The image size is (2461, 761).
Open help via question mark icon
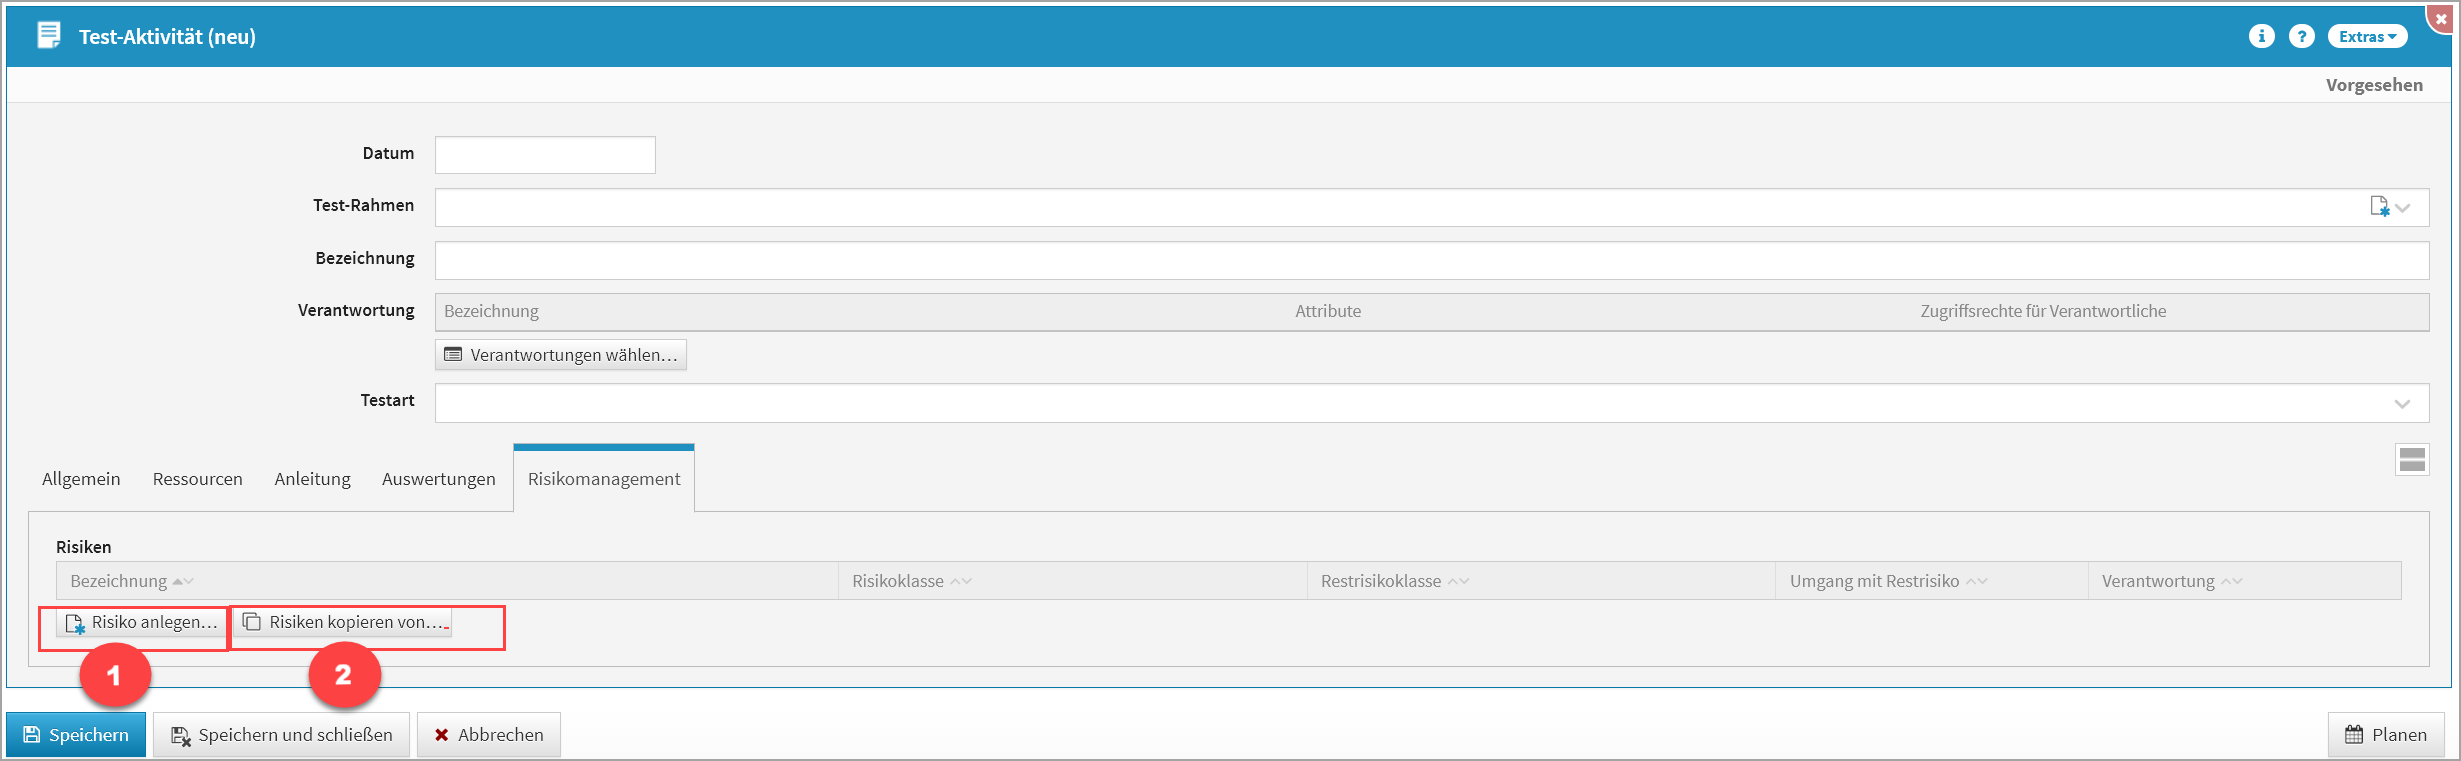point(2301,36)
